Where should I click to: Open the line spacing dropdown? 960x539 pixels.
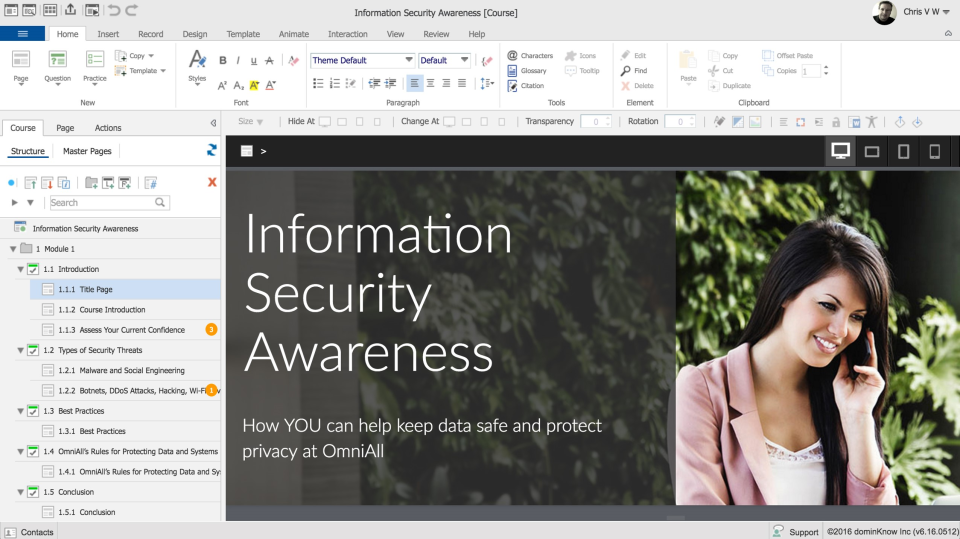pos(487,83)
